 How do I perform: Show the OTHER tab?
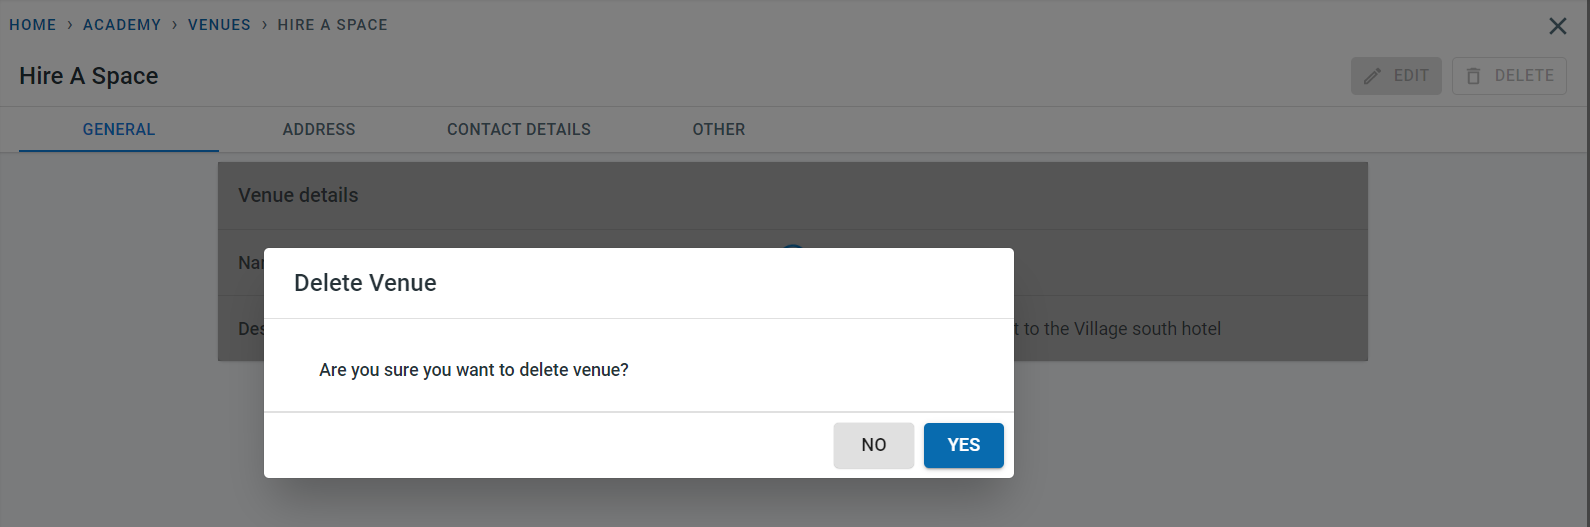coord(719,130)
